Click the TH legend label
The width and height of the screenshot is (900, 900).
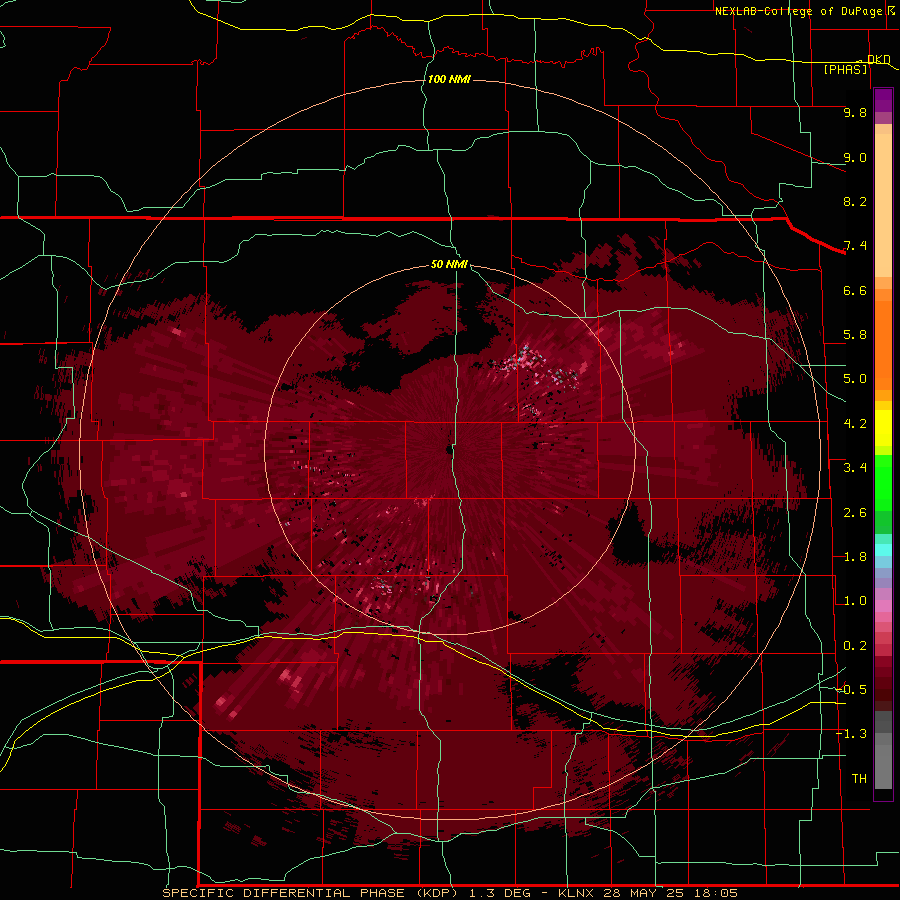[859, 779]
